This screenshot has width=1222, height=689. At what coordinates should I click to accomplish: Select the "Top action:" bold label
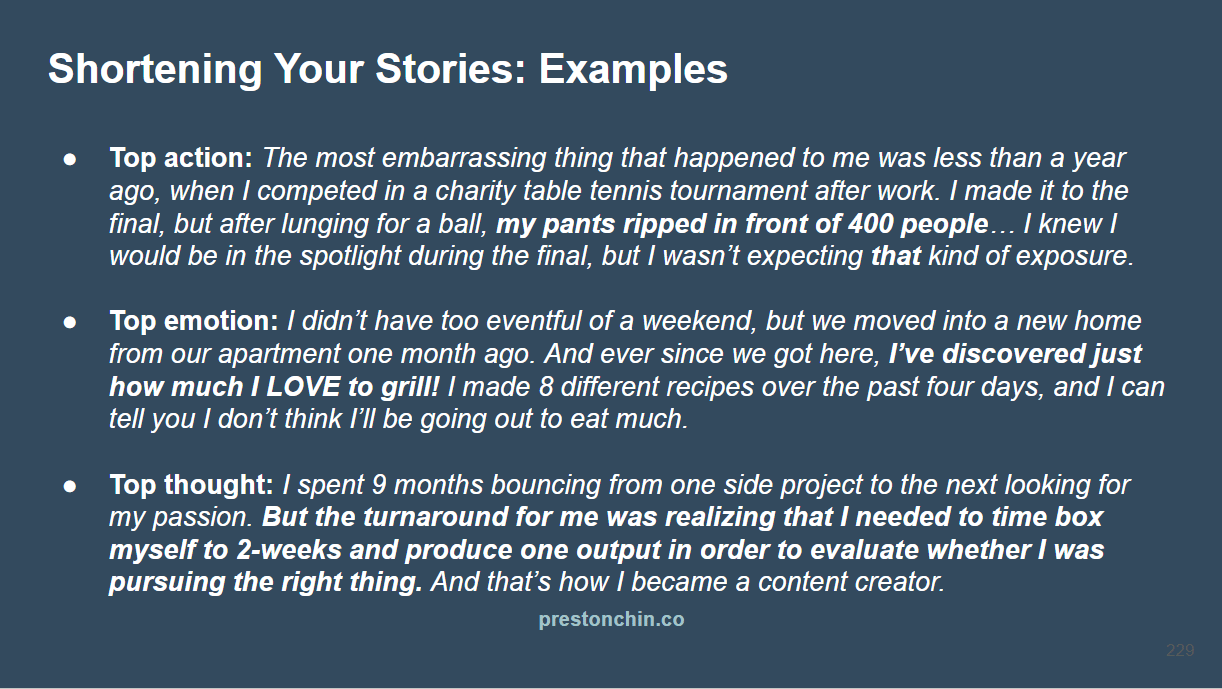pyautogui.click(x=181, y=158)
